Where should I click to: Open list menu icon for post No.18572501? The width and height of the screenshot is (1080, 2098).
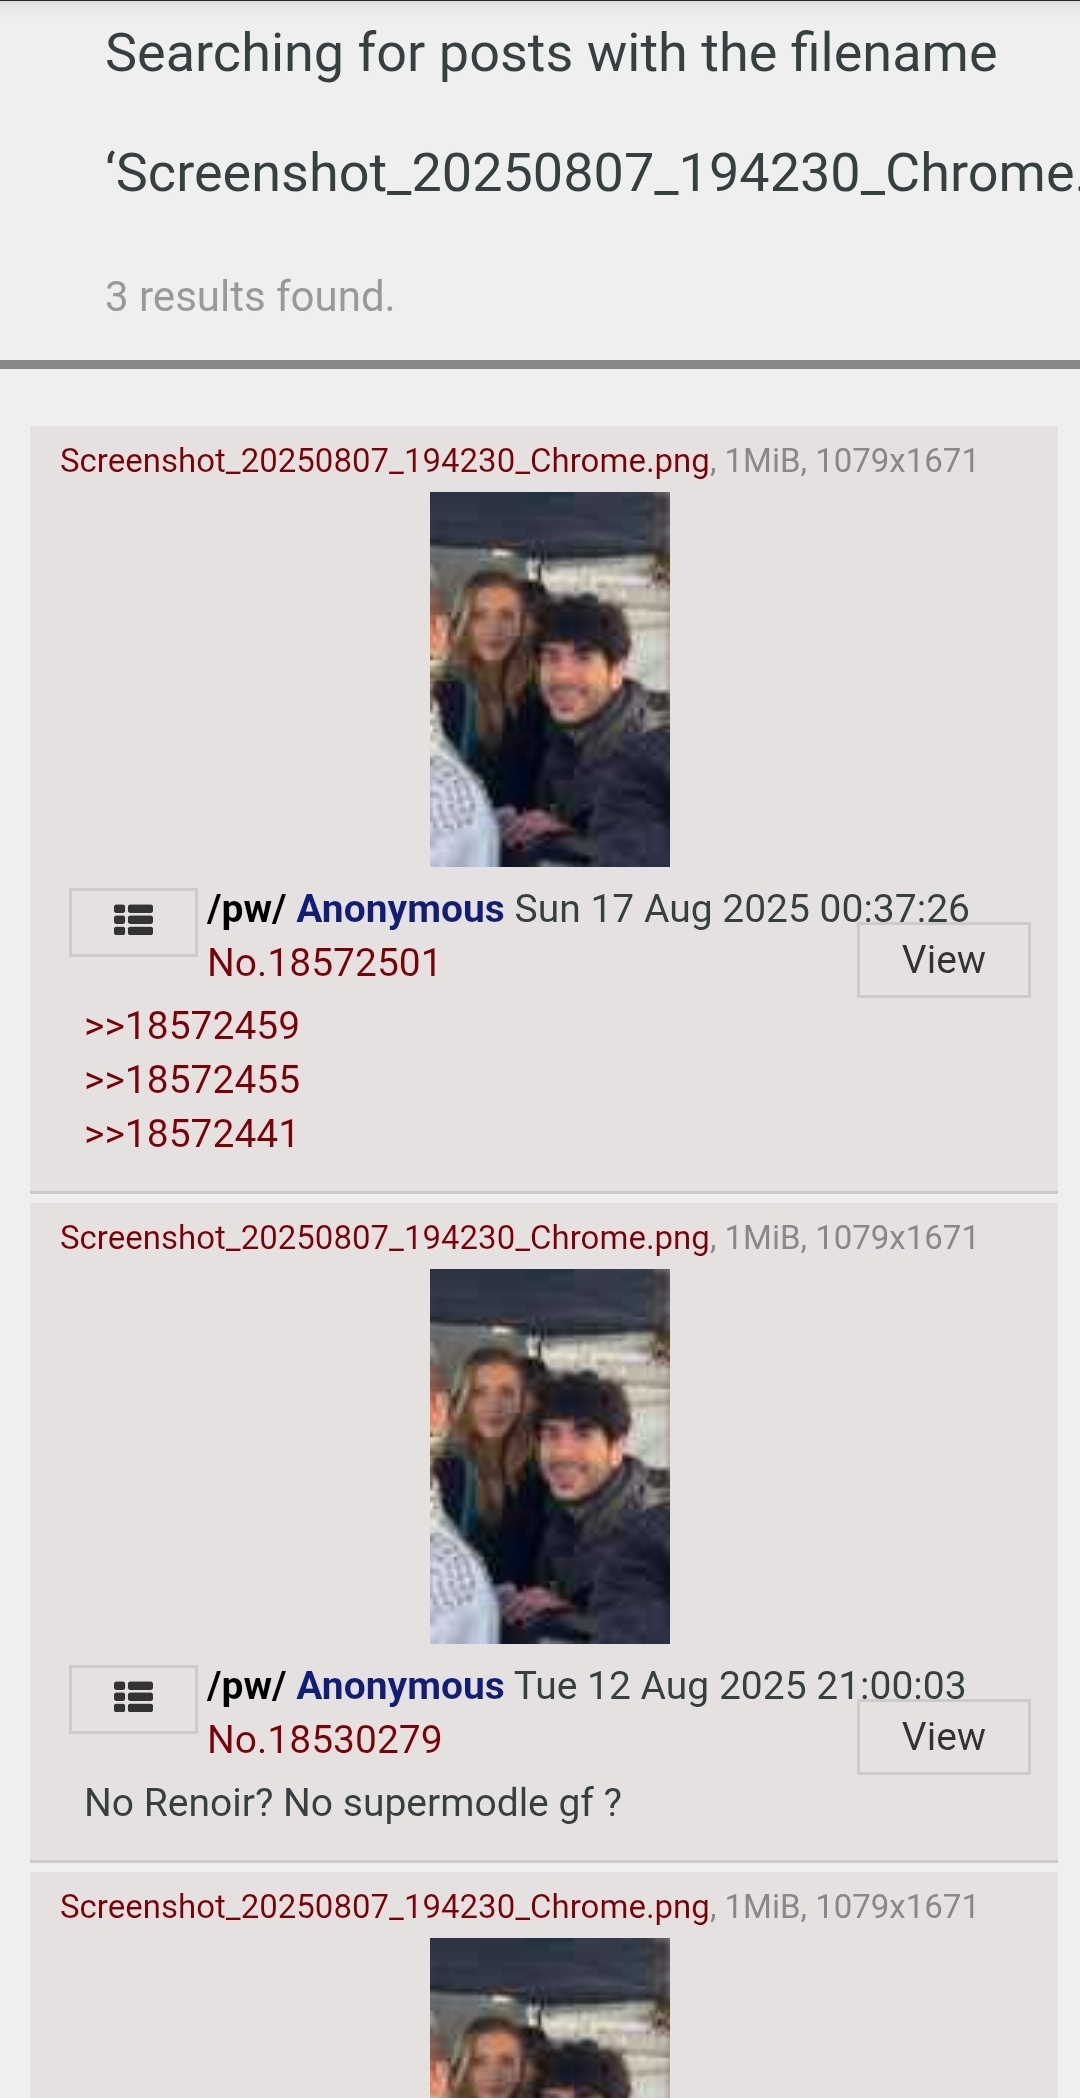click(133, 922)
